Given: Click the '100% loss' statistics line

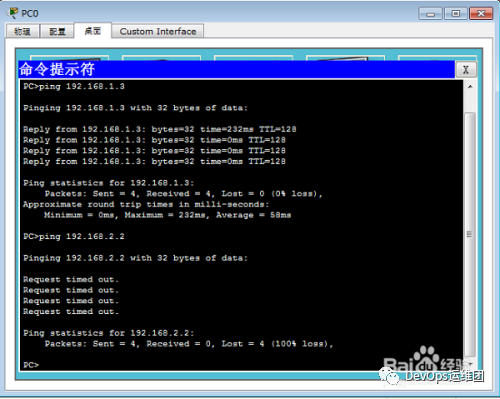Looking at the screenshot, I should pos(189,344).
